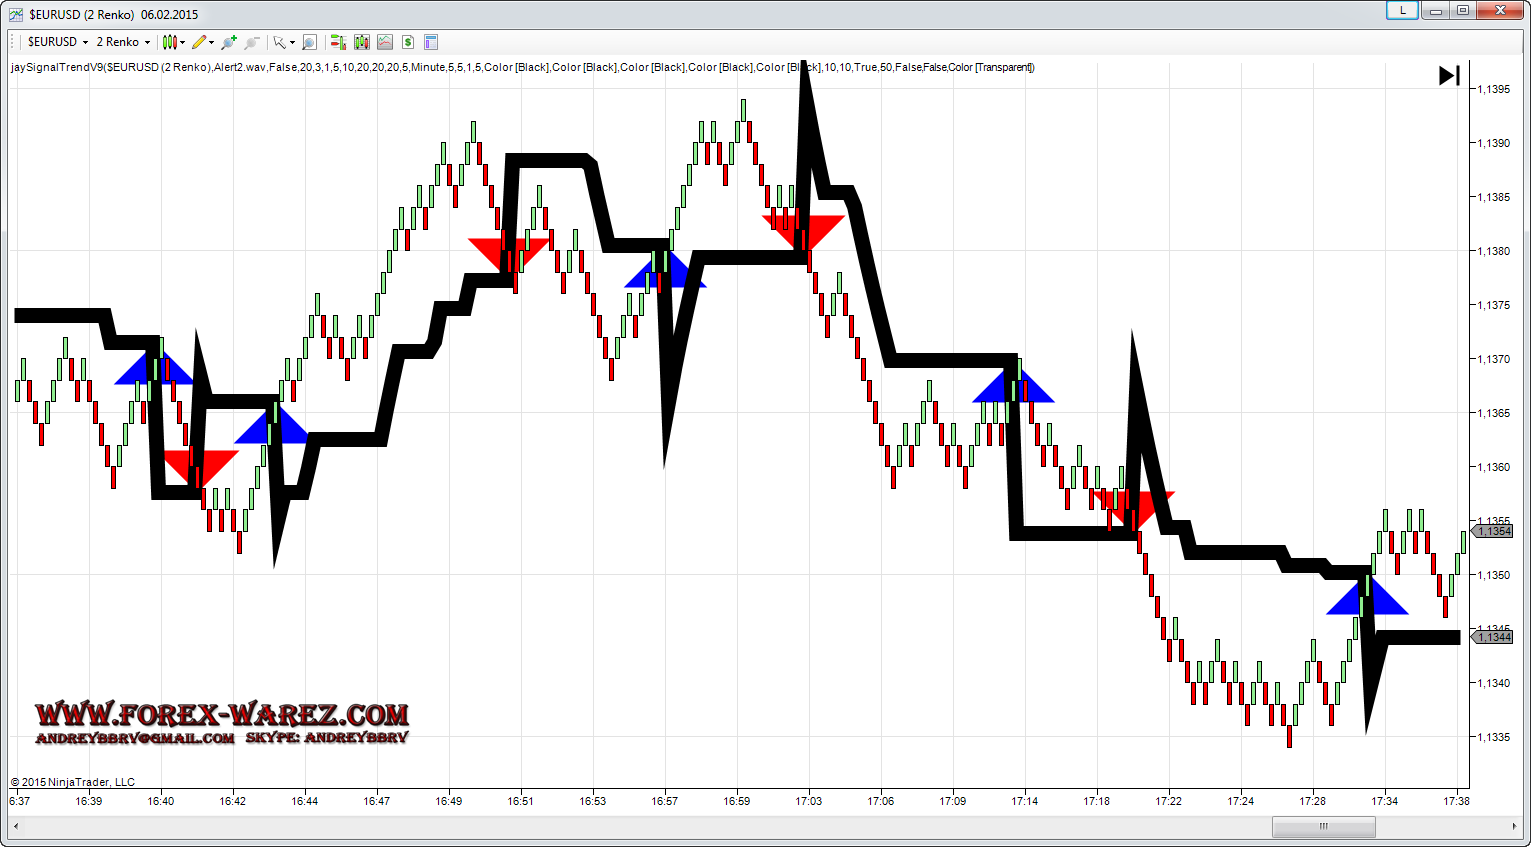Open the Strategies dollar sheet icon
1531x847 pixels.
408,42
